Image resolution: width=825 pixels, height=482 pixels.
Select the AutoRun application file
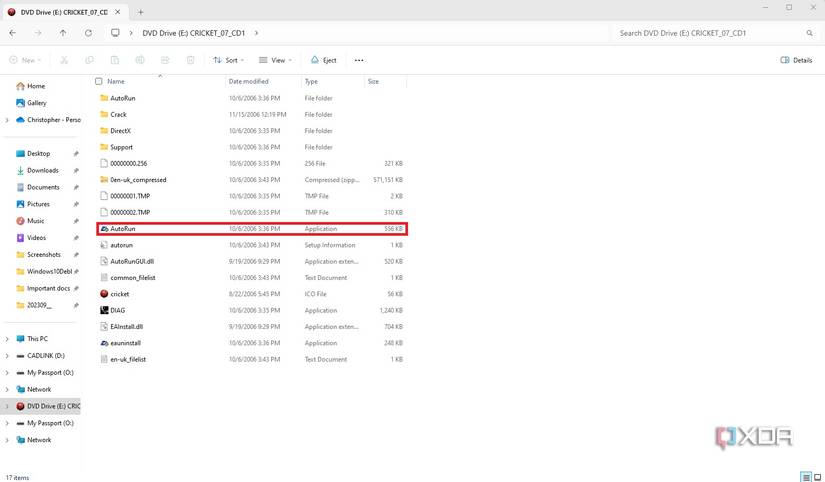[252, 229]
